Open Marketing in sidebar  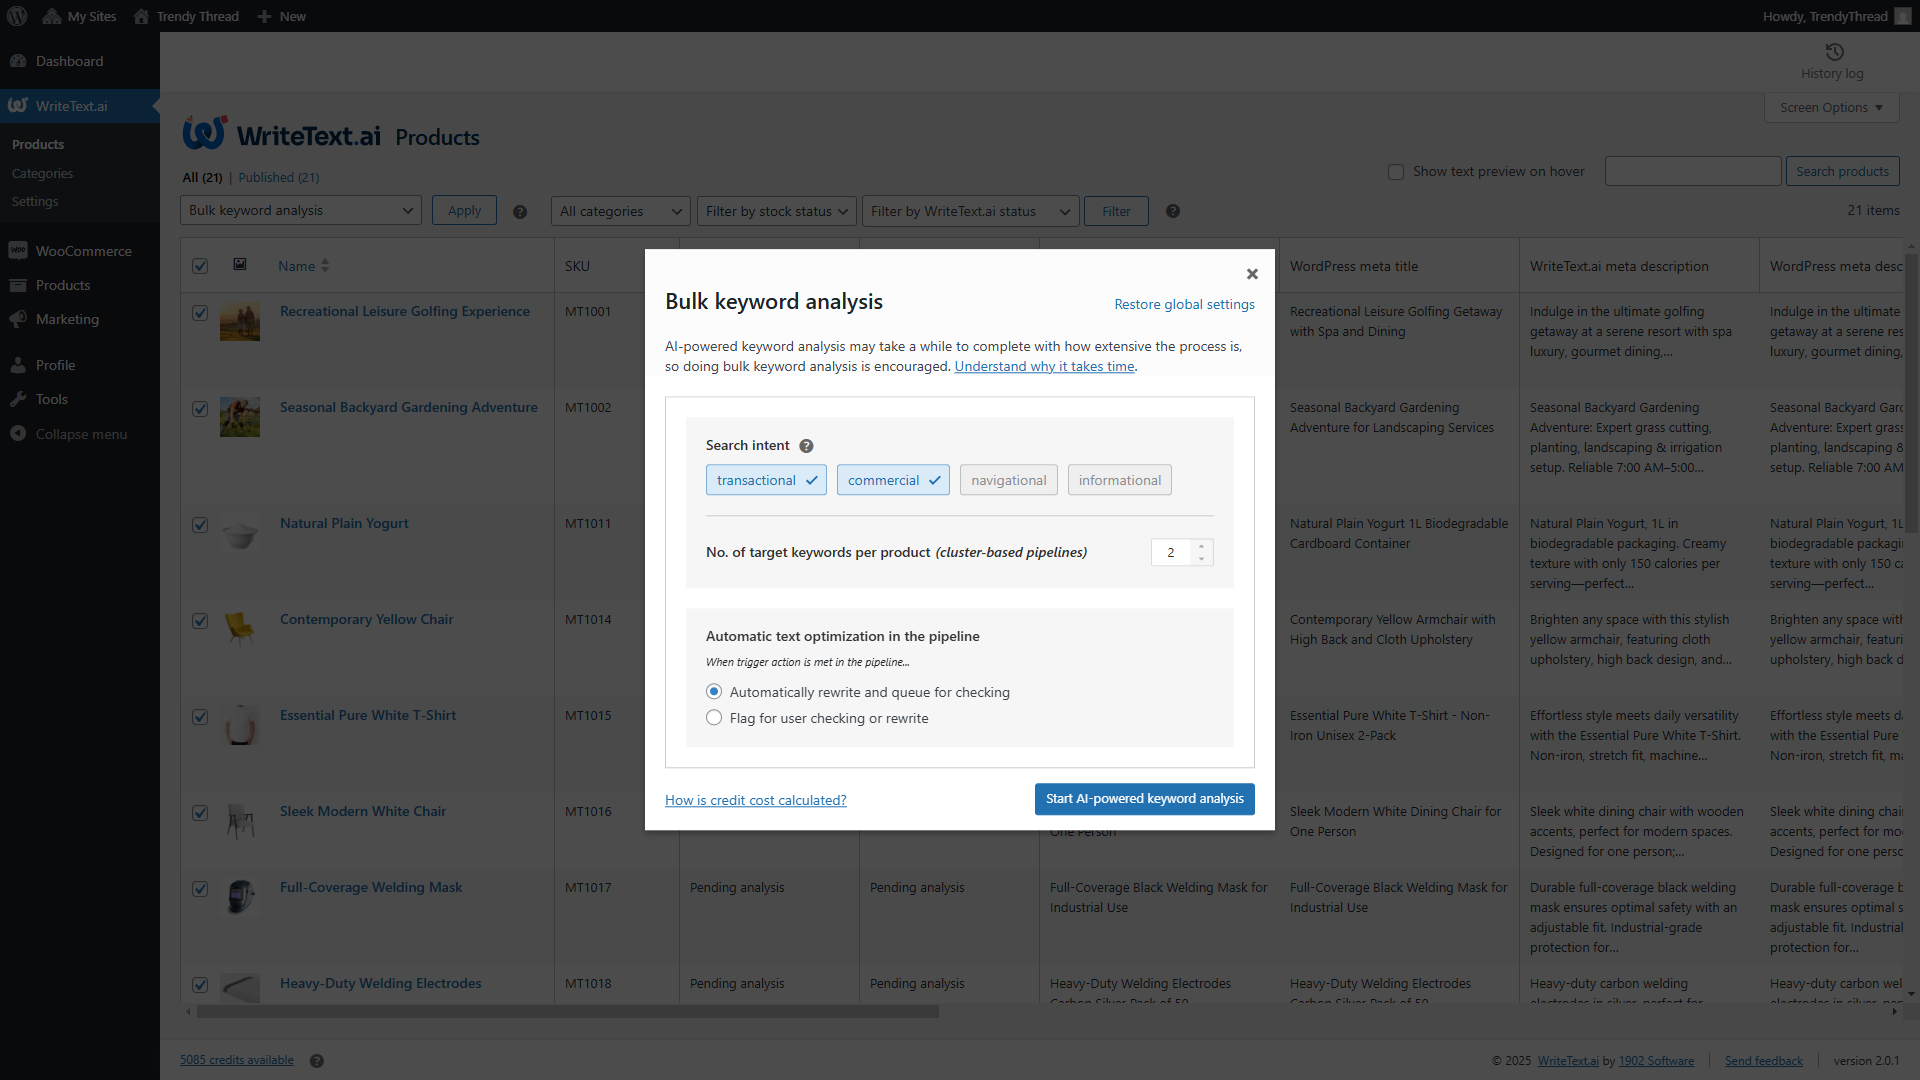(67, 319)
